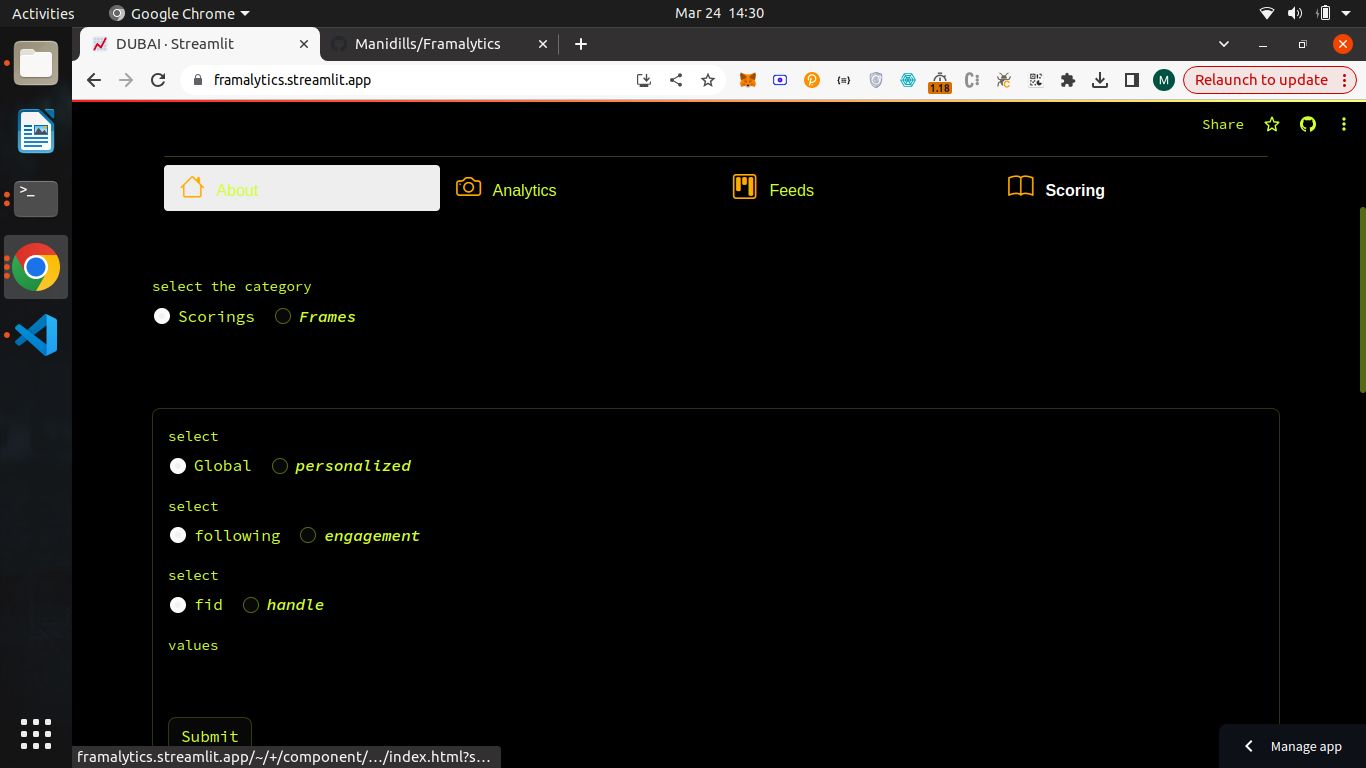Open the Activities overview

pos(43,13)
